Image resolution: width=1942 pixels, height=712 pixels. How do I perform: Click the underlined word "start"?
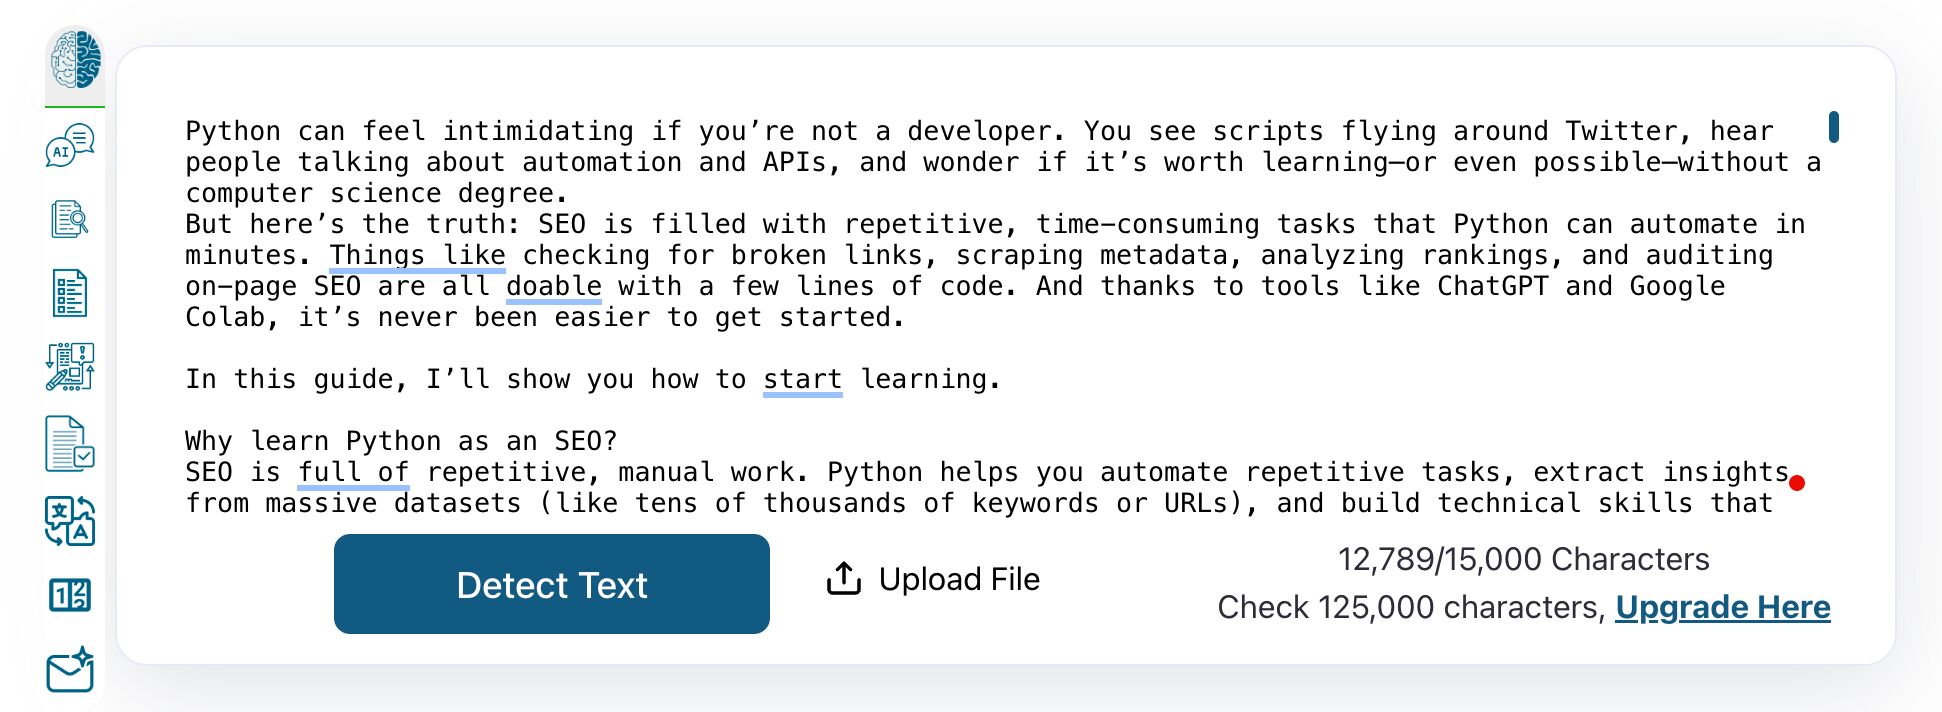pos(802,380)
